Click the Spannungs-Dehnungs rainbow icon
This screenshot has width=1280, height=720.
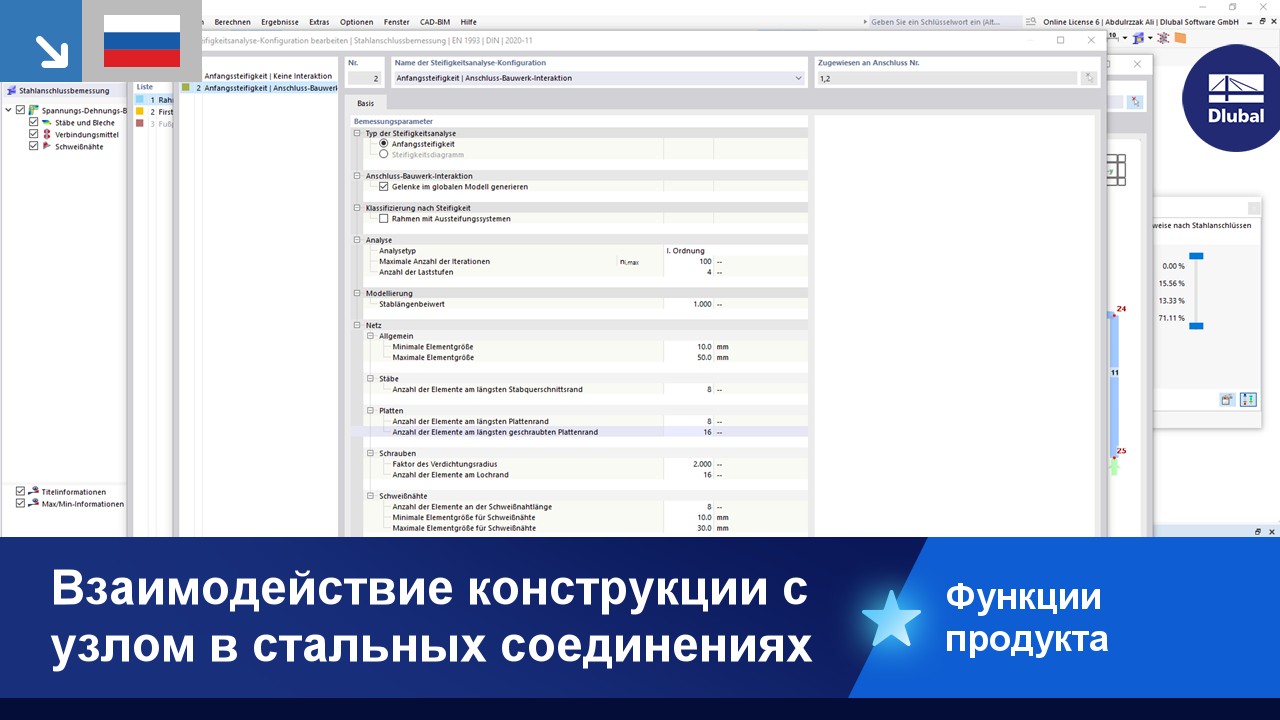tap(34, 110)
